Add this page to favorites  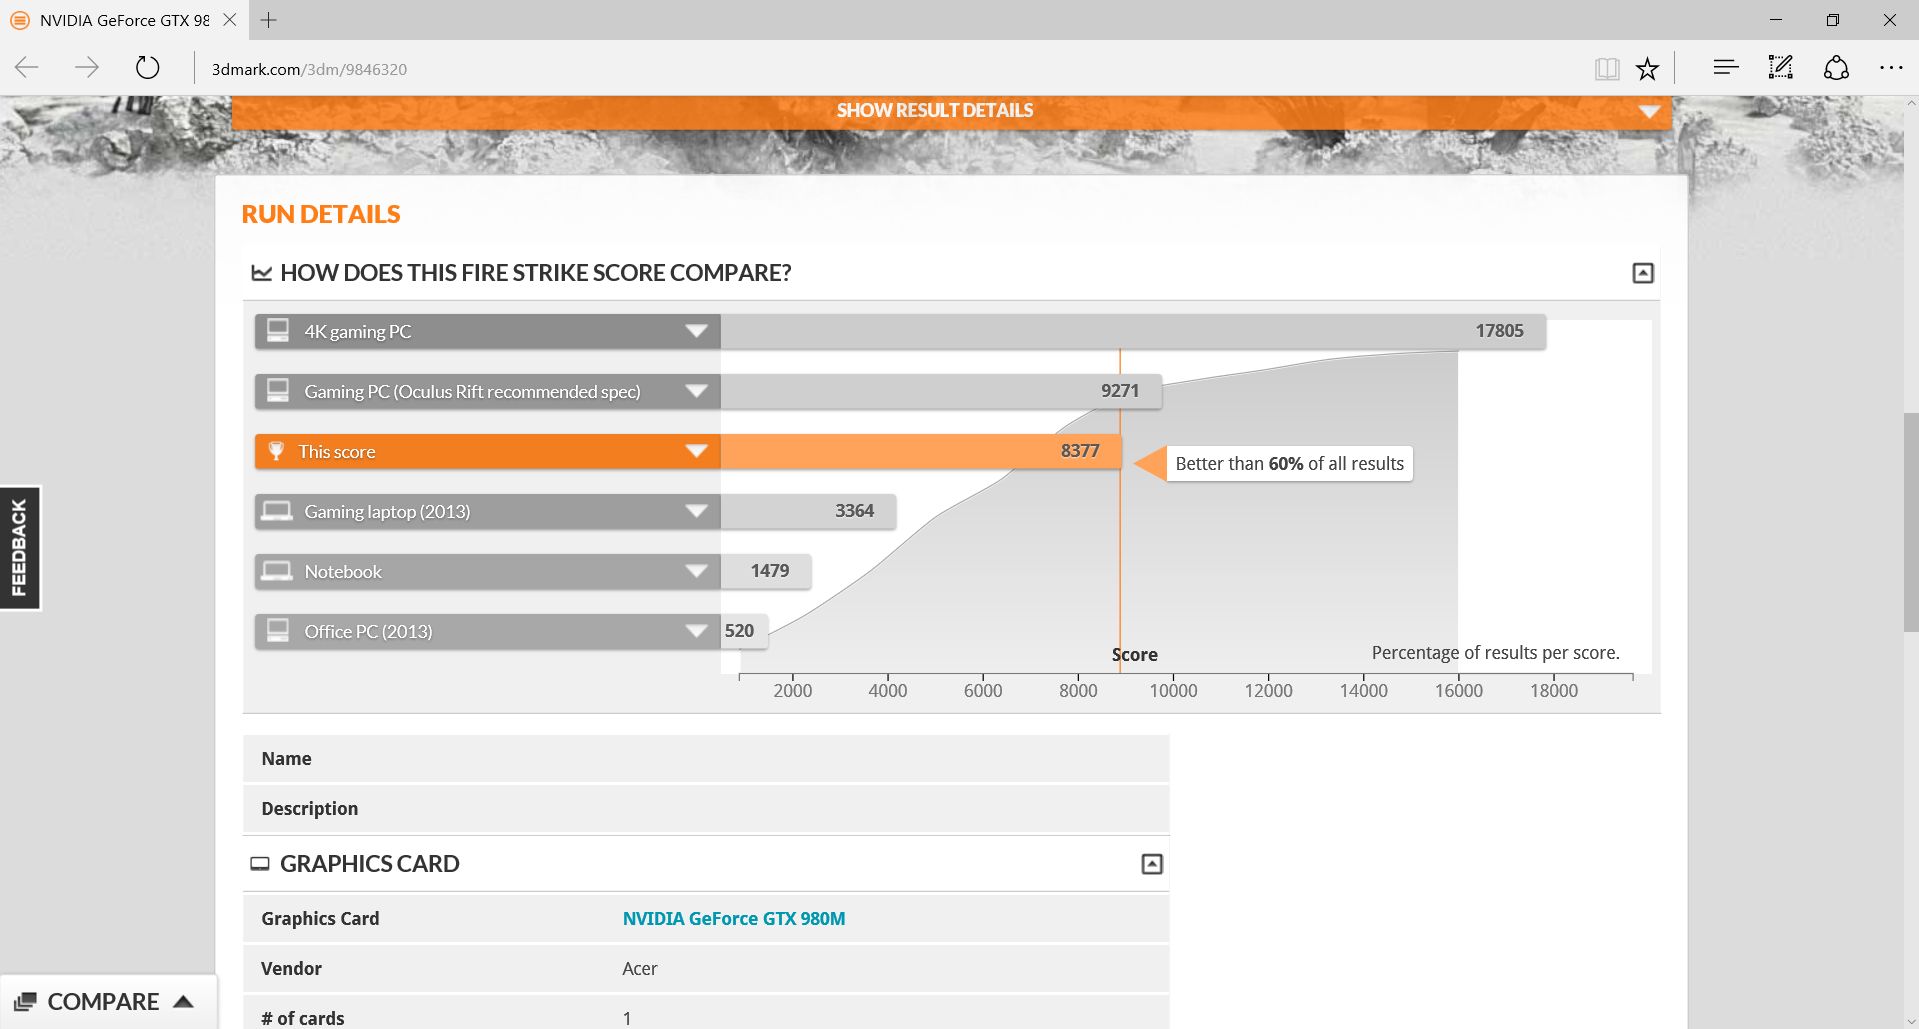tap(1647, 68)
